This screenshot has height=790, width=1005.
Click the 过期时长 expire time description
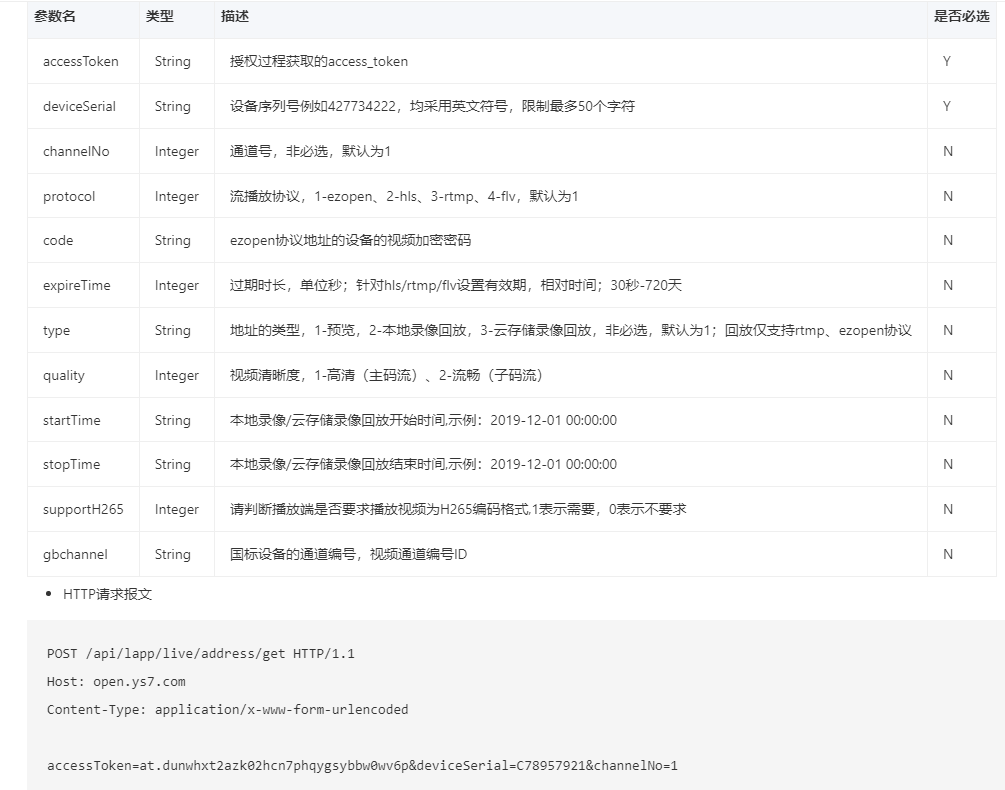click(456, 285)
